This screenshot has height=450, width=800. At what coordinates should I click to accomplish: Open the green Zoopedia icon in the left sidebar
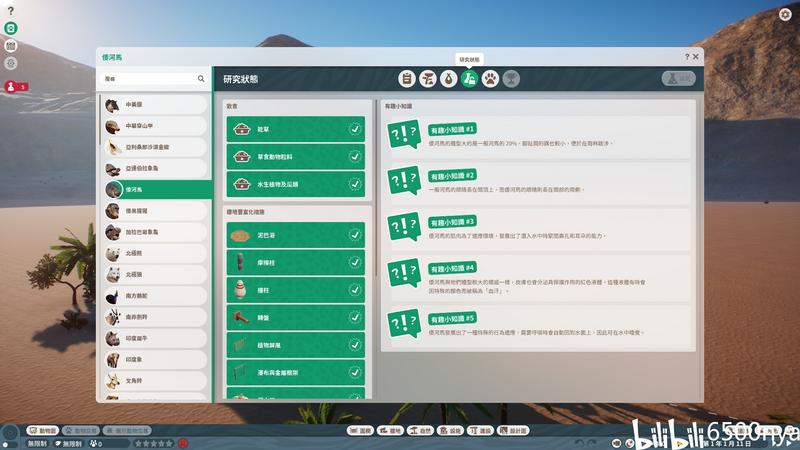click(x=11, y=28)
